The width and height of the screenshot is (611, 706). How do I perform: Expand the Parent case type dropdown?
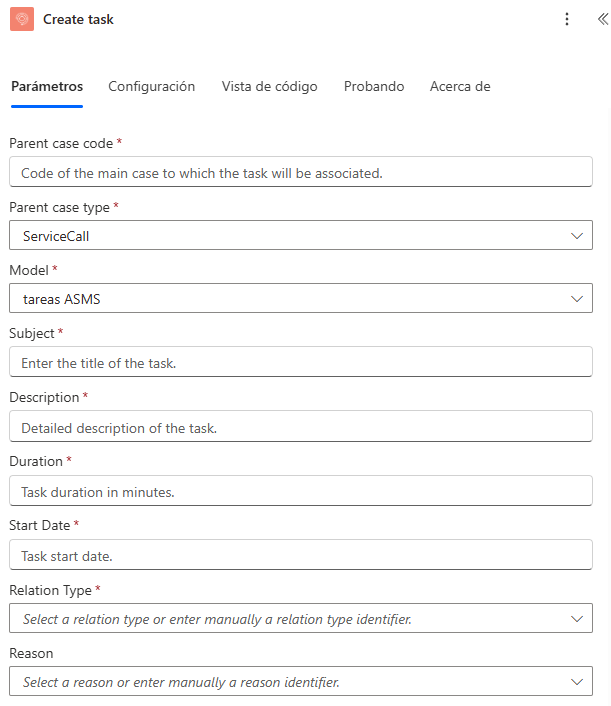point(576,236)
